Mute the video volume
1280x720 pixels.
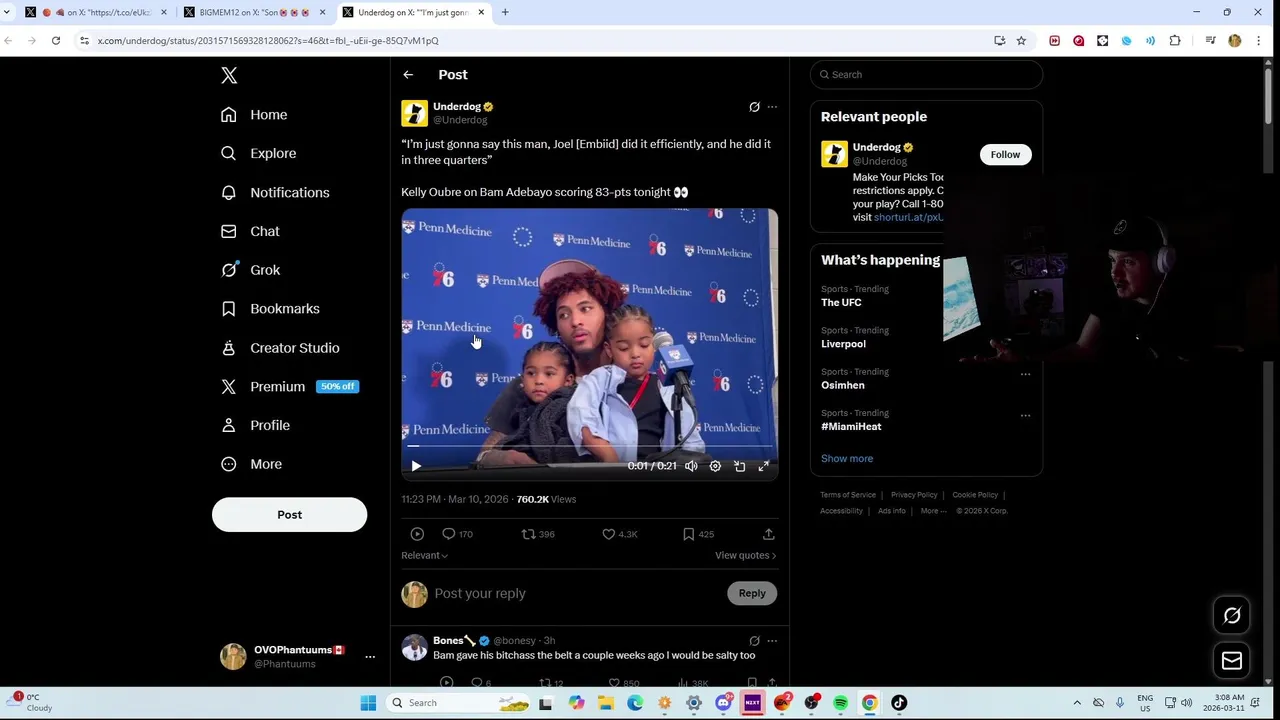pos(691,466)
